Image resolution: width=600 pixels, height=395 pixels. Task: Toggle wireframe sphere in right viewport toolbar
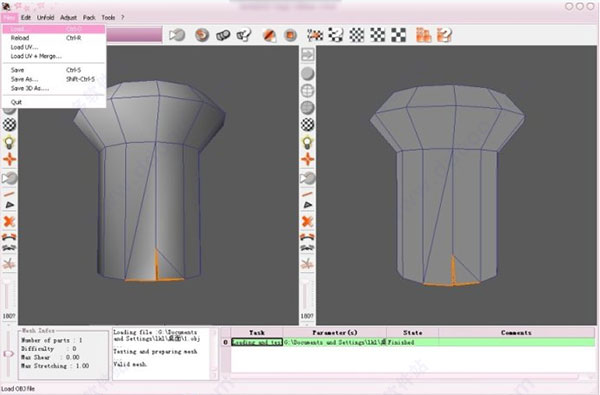click(308, 91)
